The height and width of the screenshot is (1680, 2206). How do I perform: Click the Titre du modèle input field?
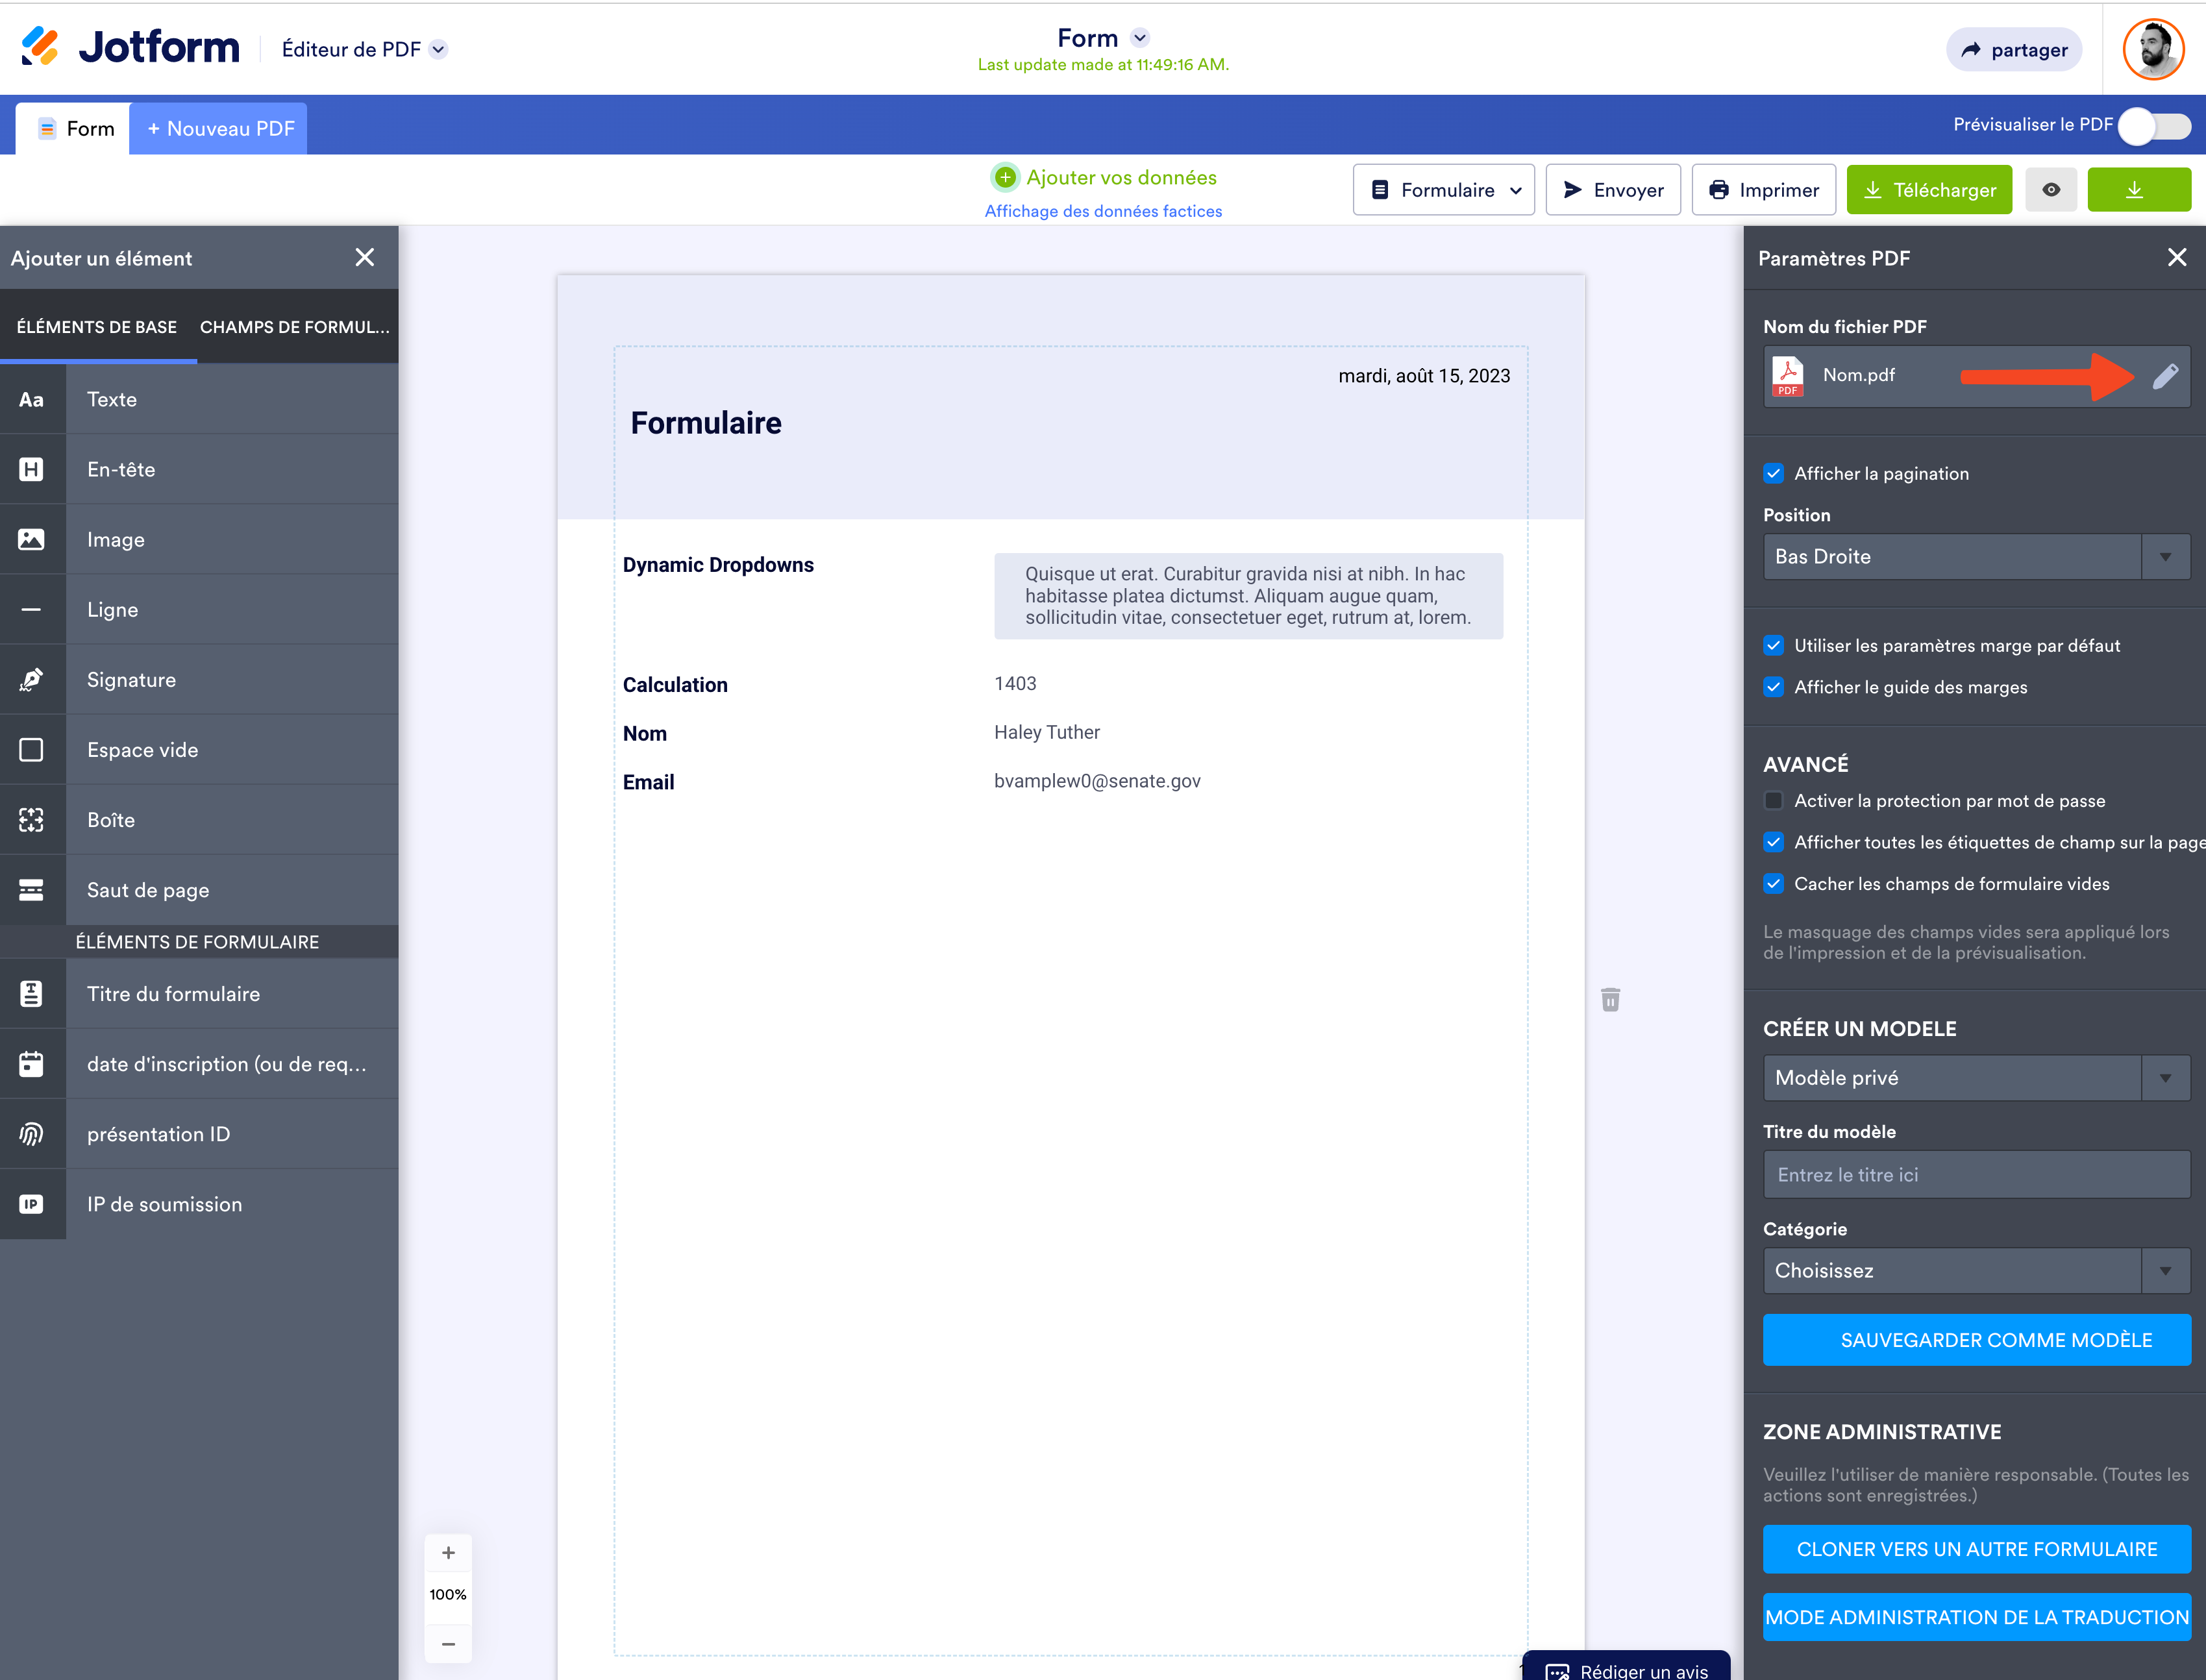tap(1975, 1175)
